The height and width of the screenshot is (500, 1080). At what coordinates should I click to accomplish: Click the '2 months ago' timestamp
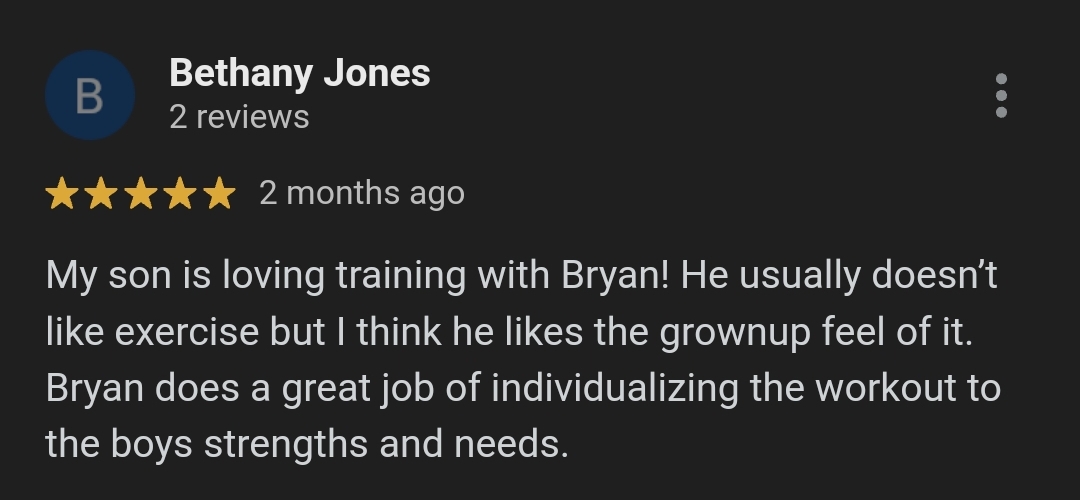(x=361, y=192)
